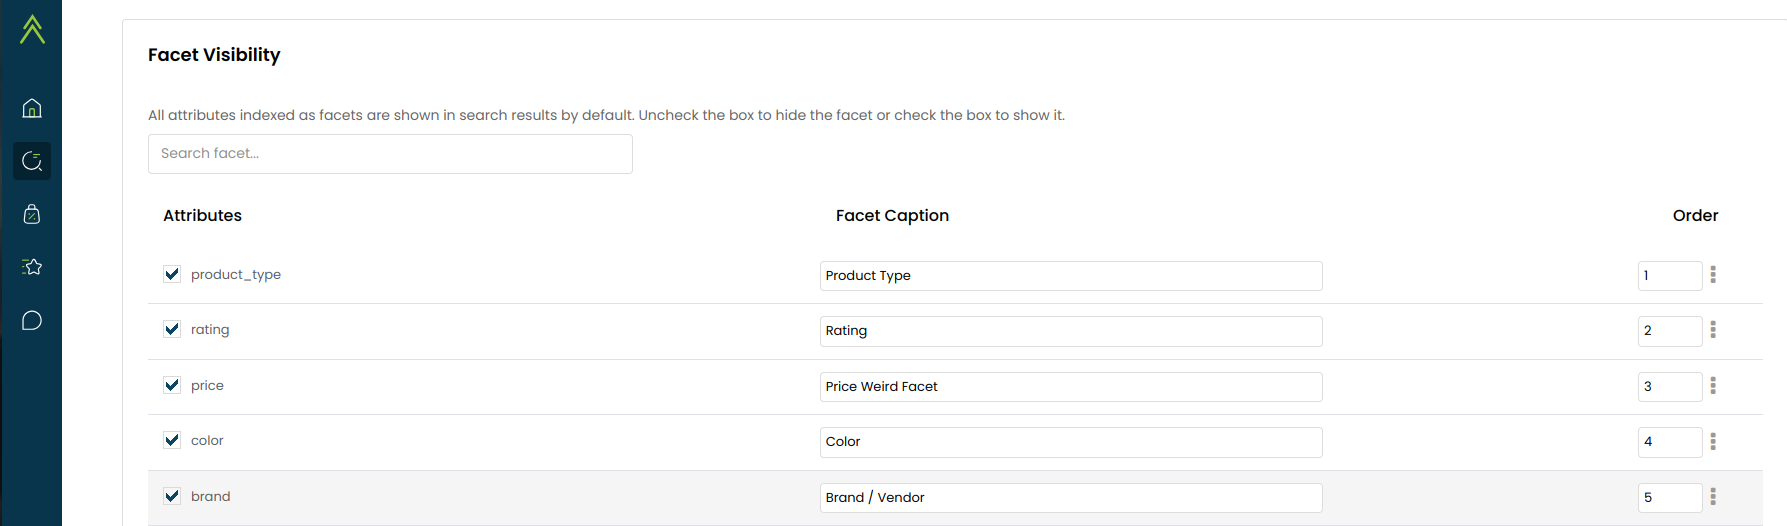The width and height of the screenshot is (1787, 526).
Task: Open the three-dot menu for price row
Action: [1713, 386]
